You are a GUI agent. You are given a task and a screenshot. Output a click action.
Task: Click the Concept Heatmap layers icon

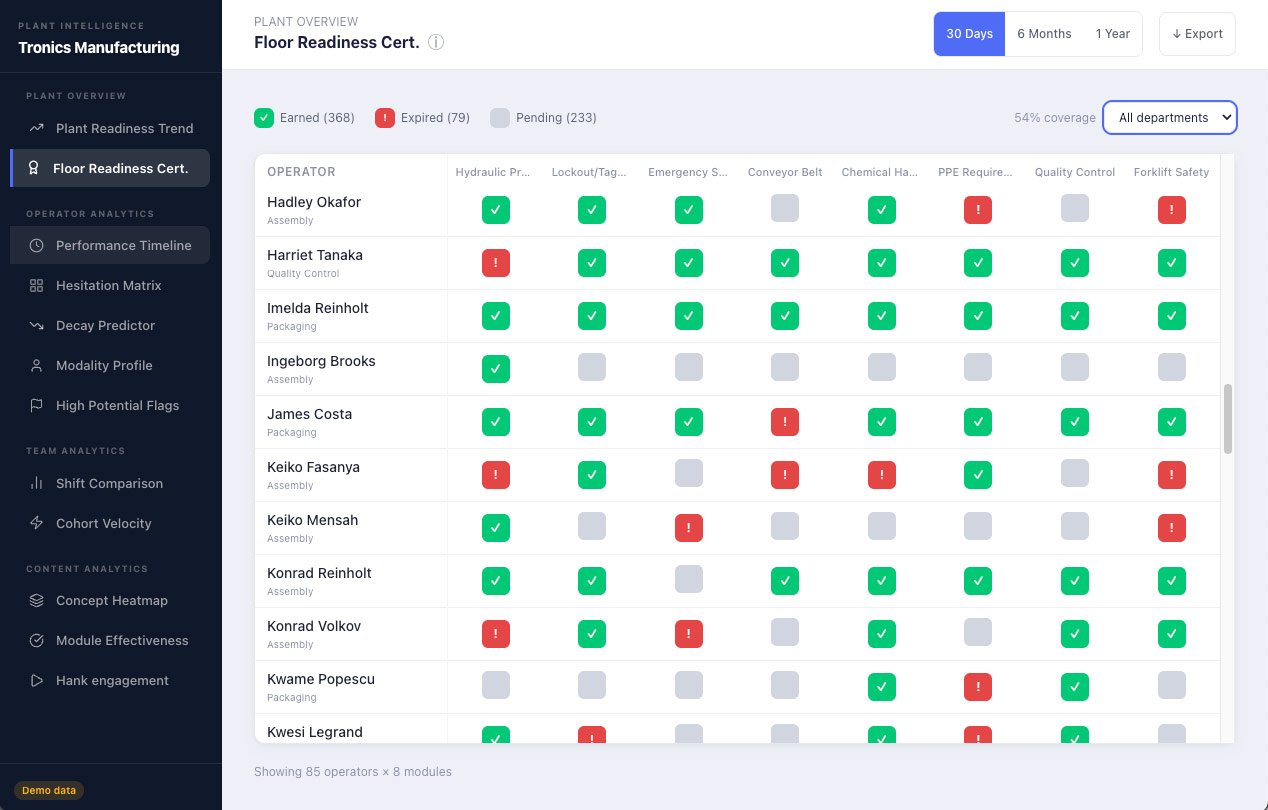37,600
